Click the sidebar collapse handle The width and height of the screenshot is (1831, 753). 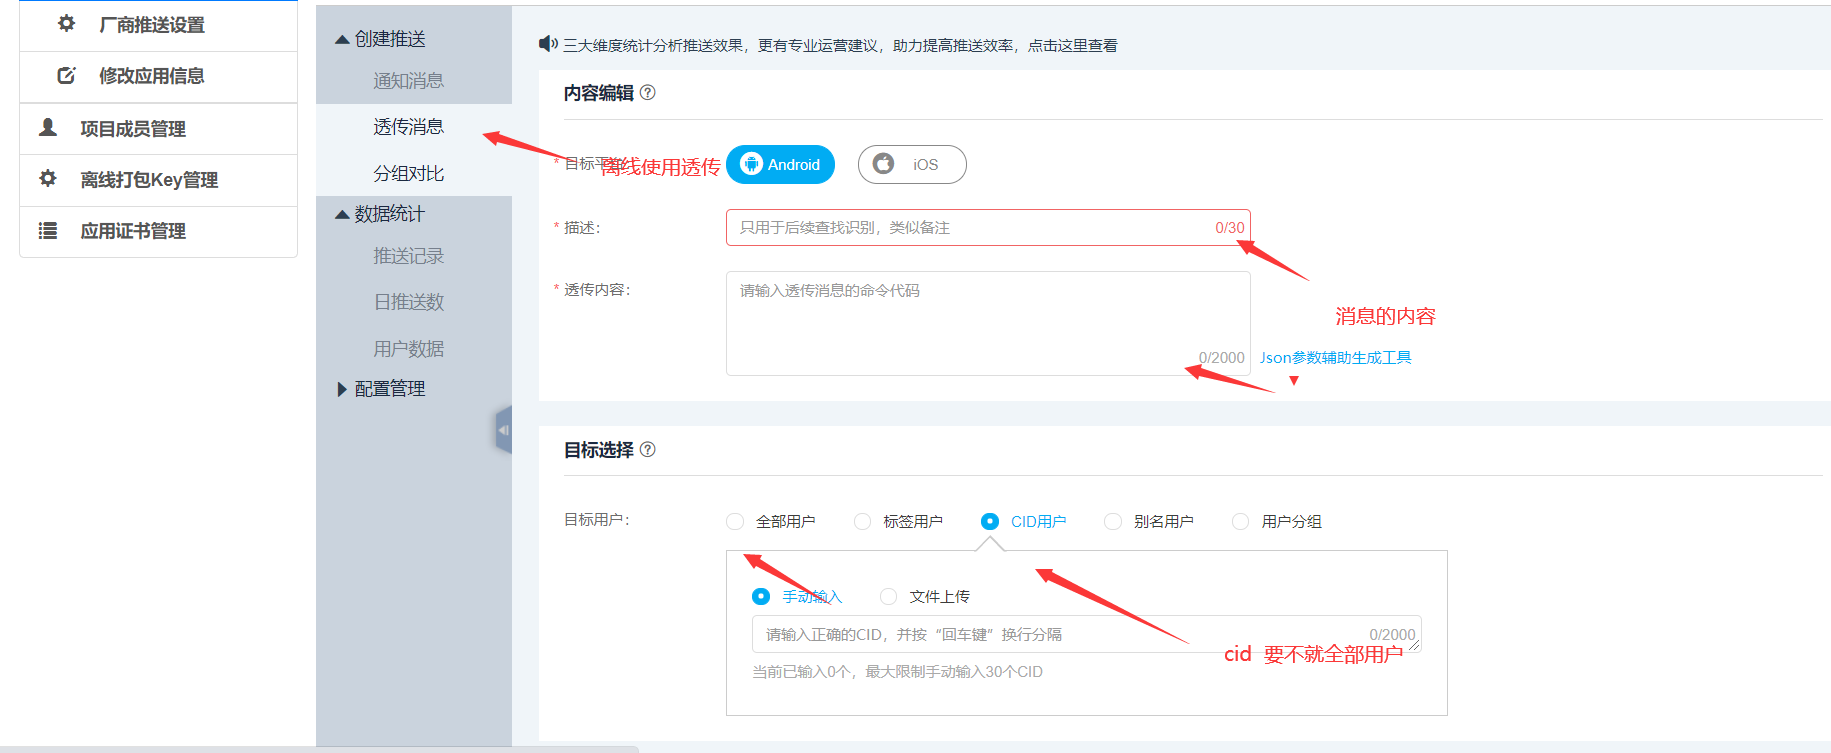click(504, 430)
